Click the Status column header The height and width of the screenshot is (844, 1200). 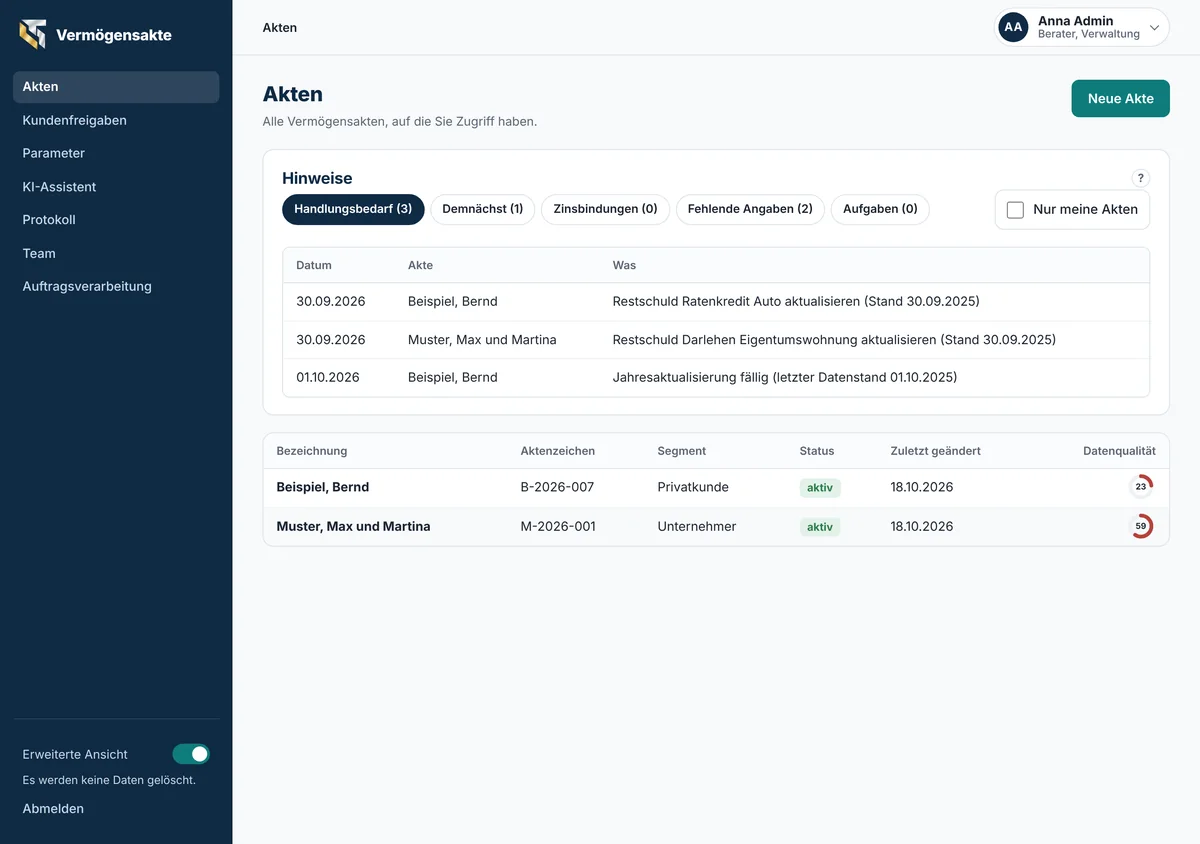coord(817,451)
